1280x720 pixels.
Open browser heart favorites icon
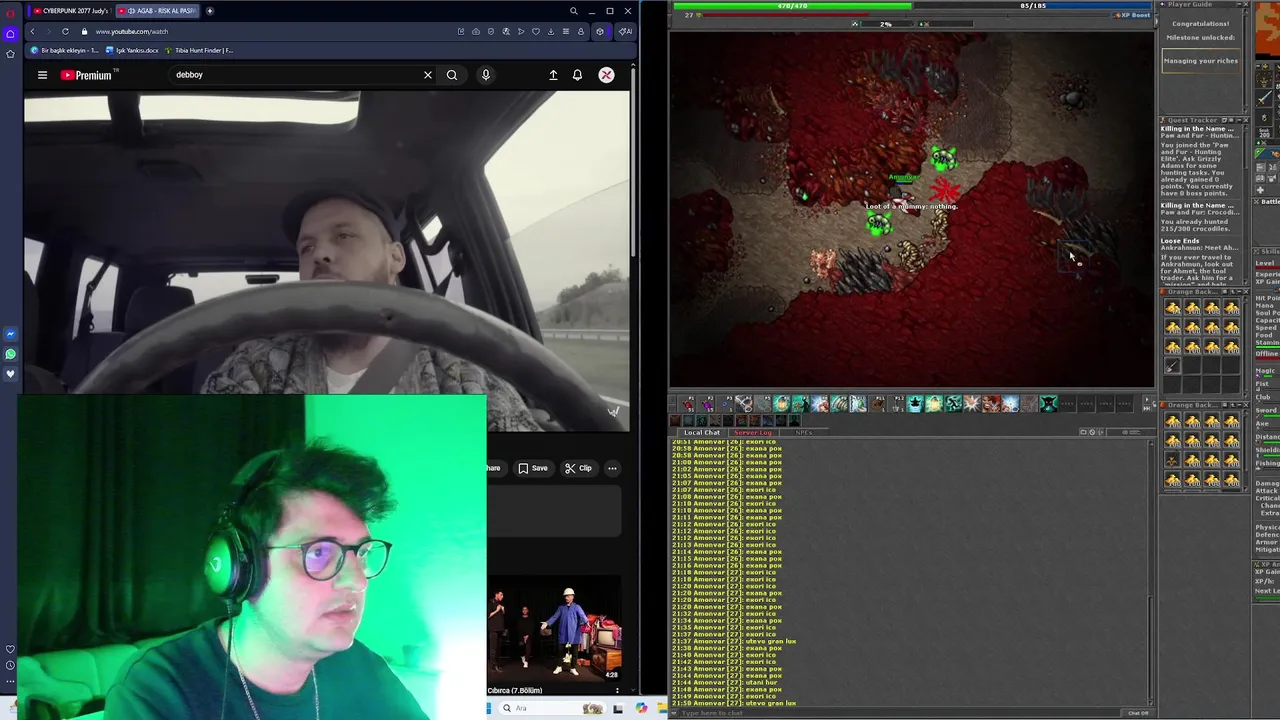pyautogui.click(x=536, y=31)
